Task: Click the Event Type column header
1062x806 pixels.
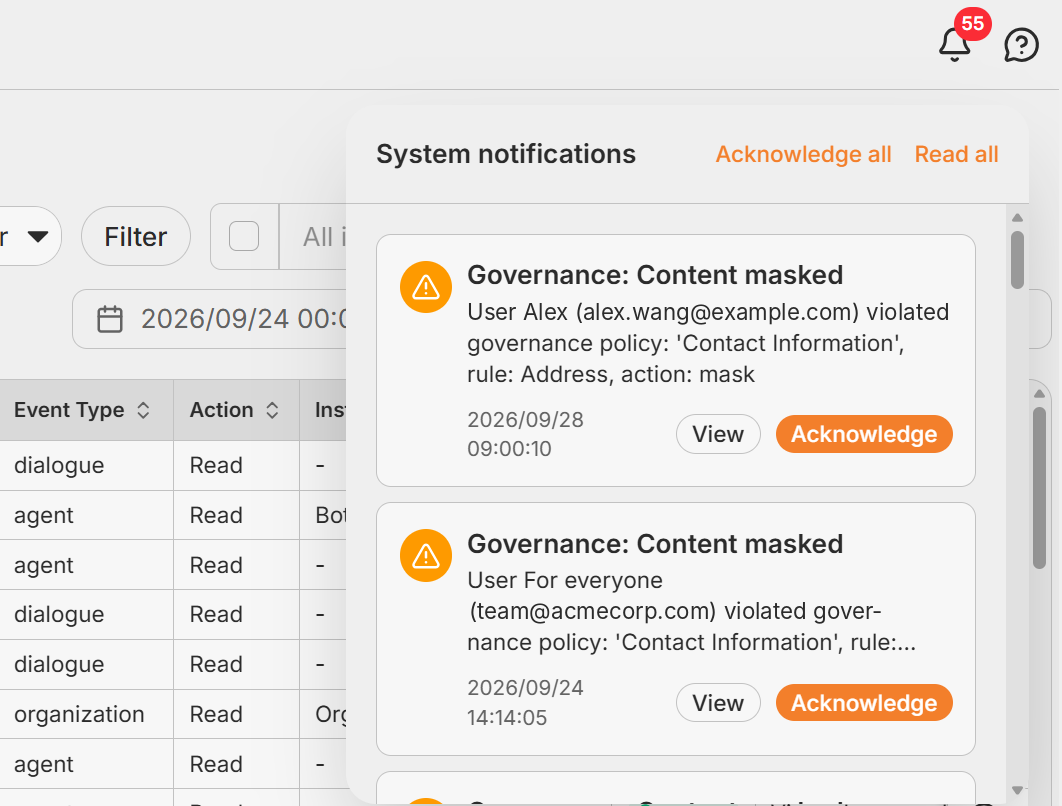Action: [x=87, y=410]
